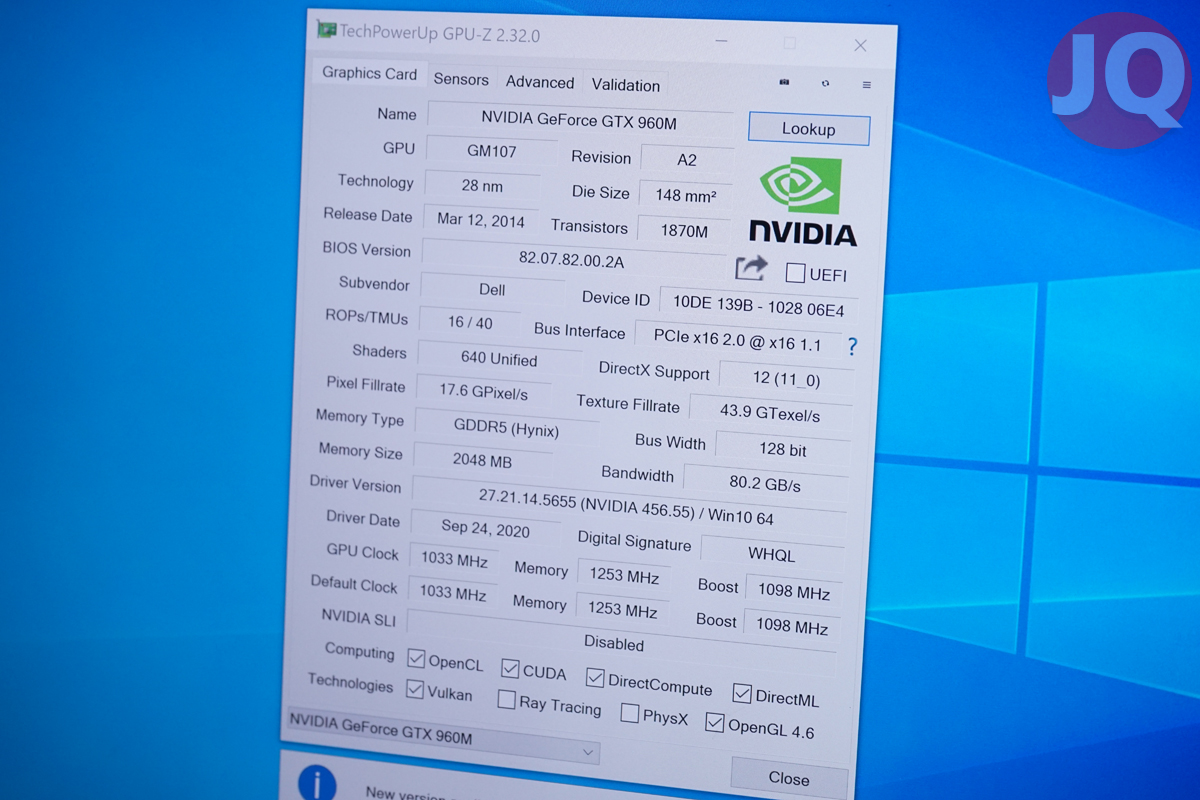Click the Memory field in Default Clock row

[x=622, y=609]
